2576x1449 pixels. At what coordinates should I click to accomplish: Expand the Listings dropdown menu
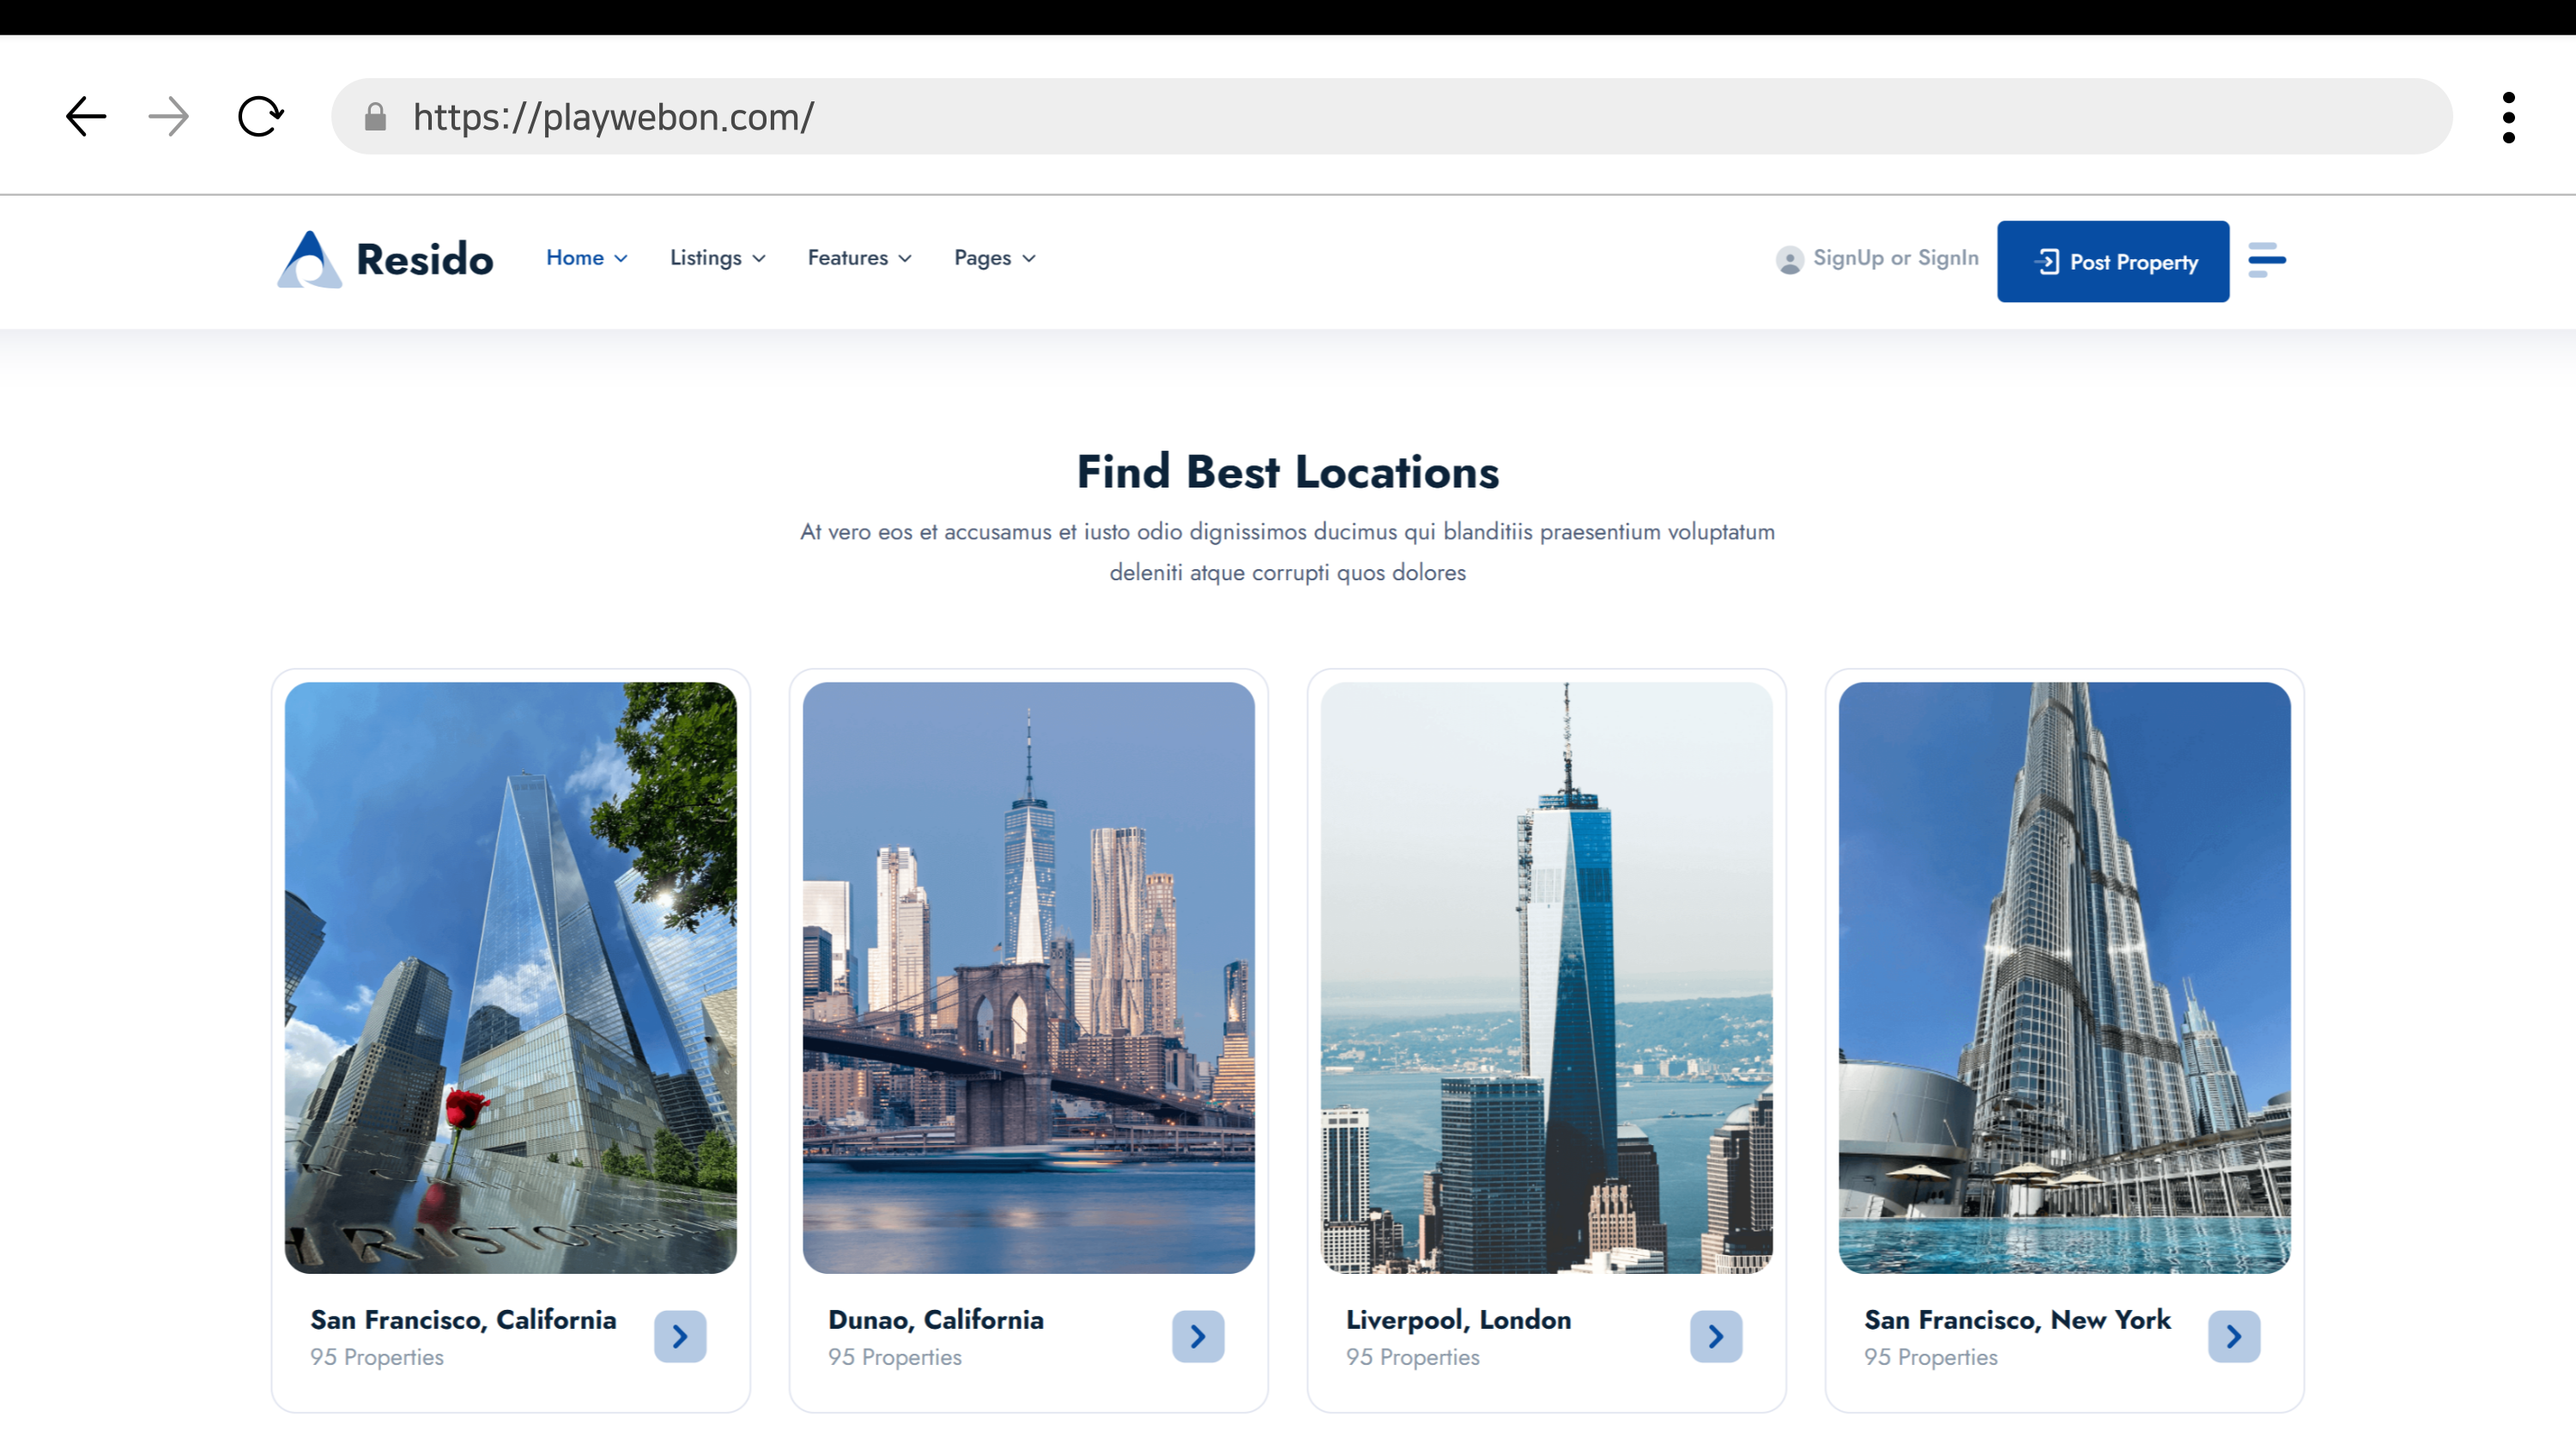[x=717, y=258]
